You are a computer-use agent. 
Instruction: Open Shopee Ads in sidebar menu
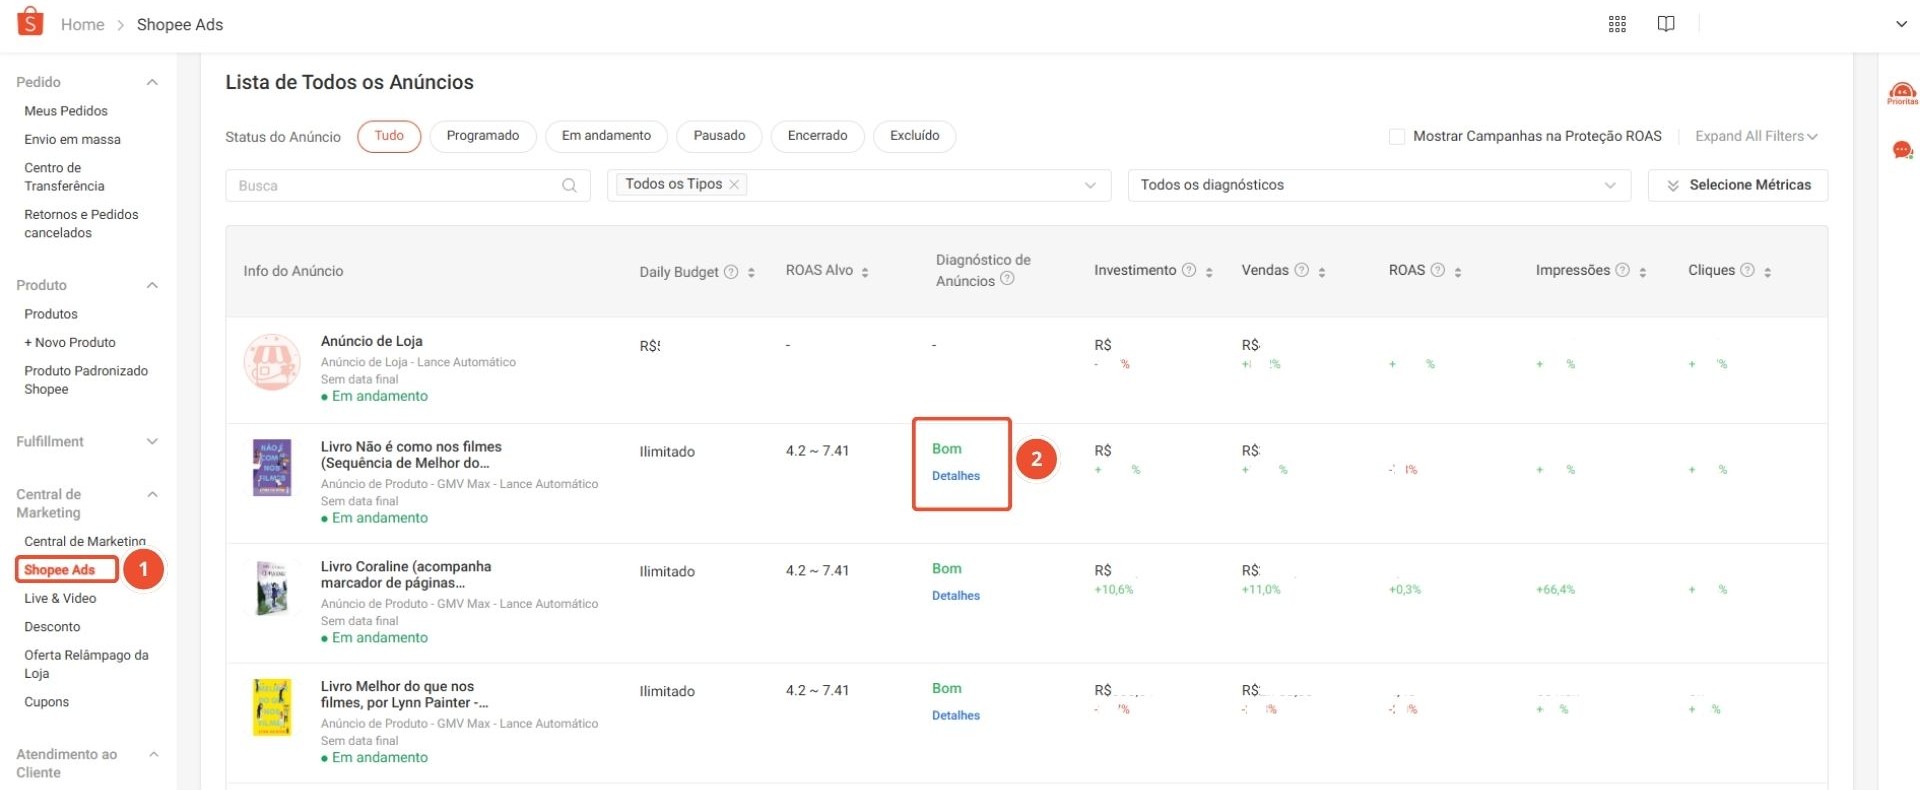point(60,570)
